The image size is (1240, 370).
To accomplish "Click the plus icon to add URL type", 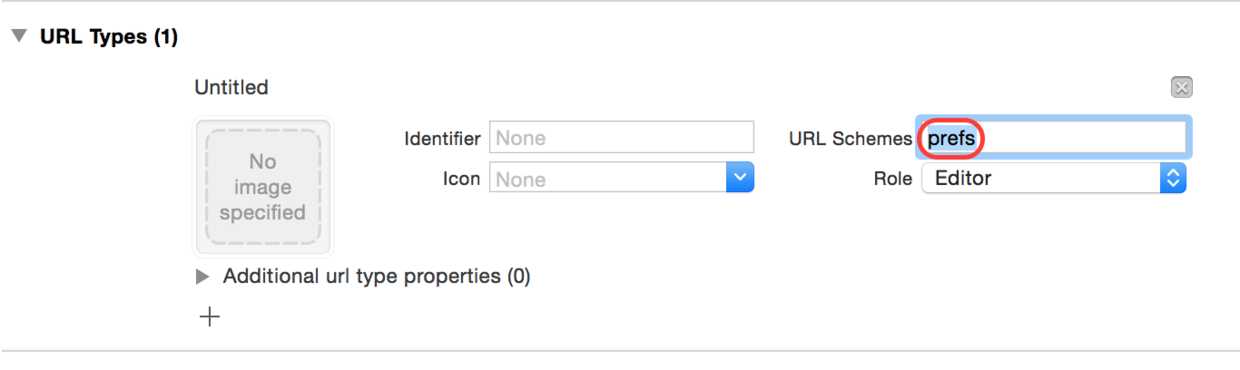I will tap(209, 317).
